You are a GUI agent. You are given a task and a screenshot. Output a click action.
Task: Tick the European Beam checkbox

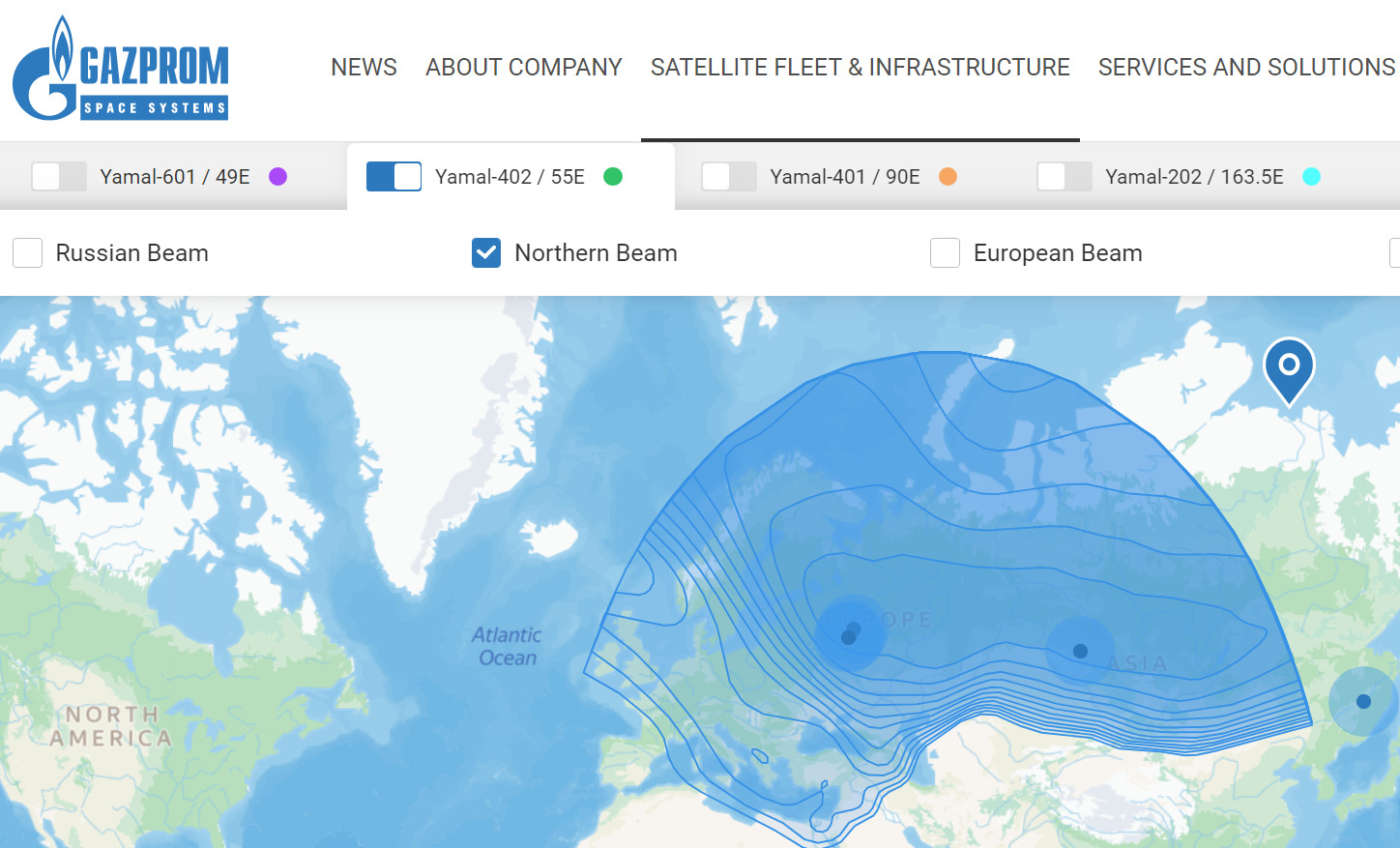945,253
